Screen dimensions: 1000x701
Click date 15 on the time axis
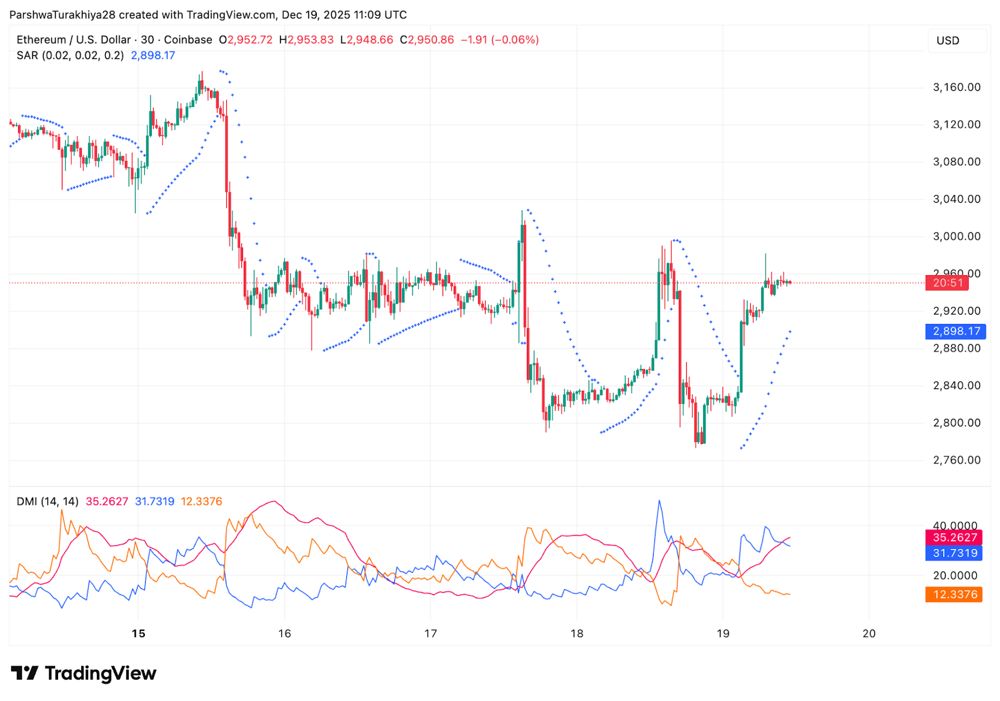(138, 634)
